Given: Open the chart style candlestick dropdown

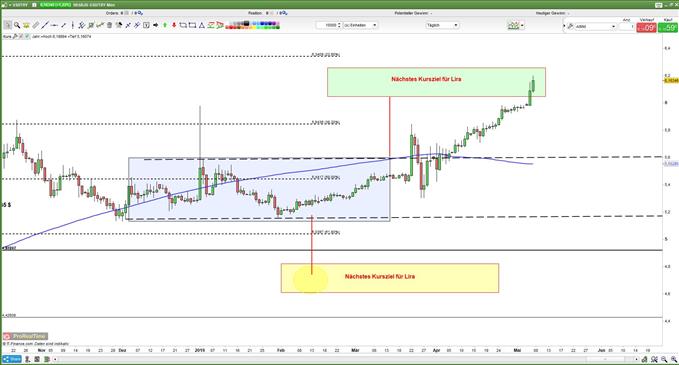Looking at the screenshot, I should pyautogui.click(x=516, y=26).
